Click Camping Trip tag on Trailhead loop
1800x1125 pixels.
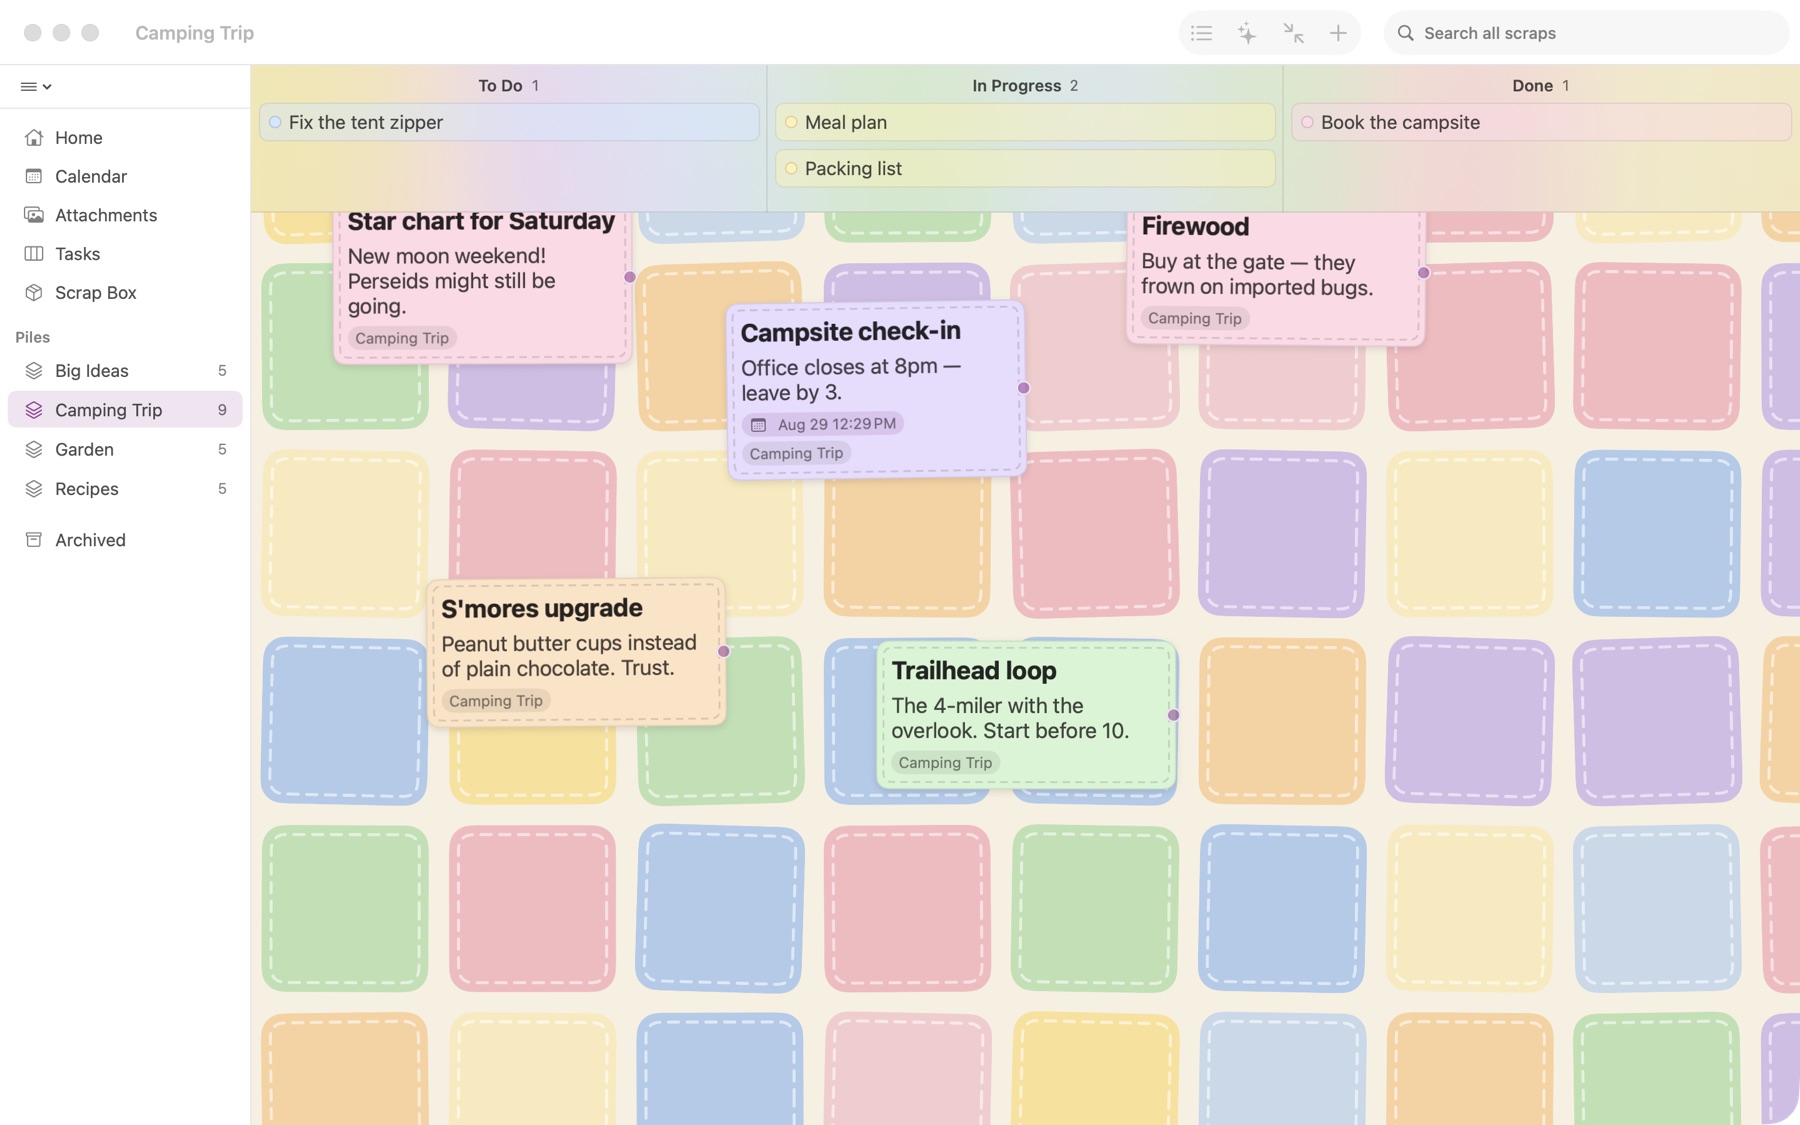tap(945, 762)
